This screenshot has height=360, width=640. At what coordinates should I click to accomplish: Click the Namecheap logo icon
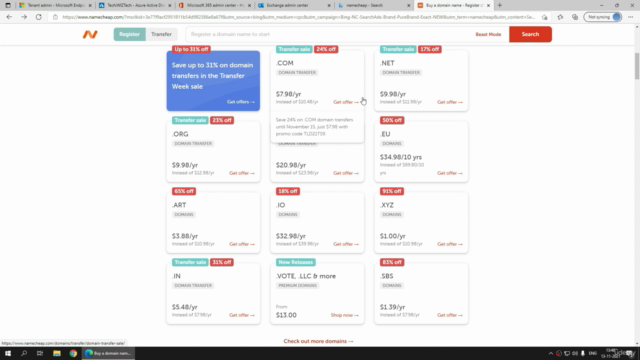tap(90, 34)
